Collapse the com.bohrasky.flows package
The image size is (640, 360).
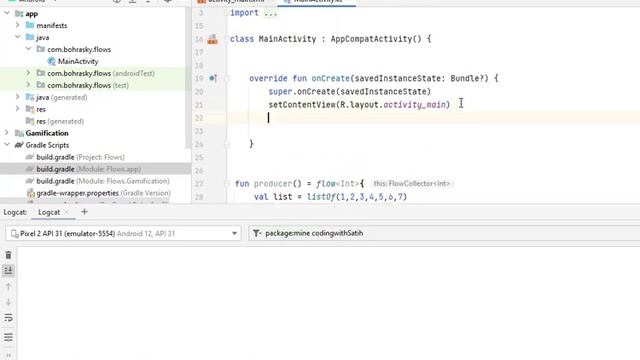(29, 49)
